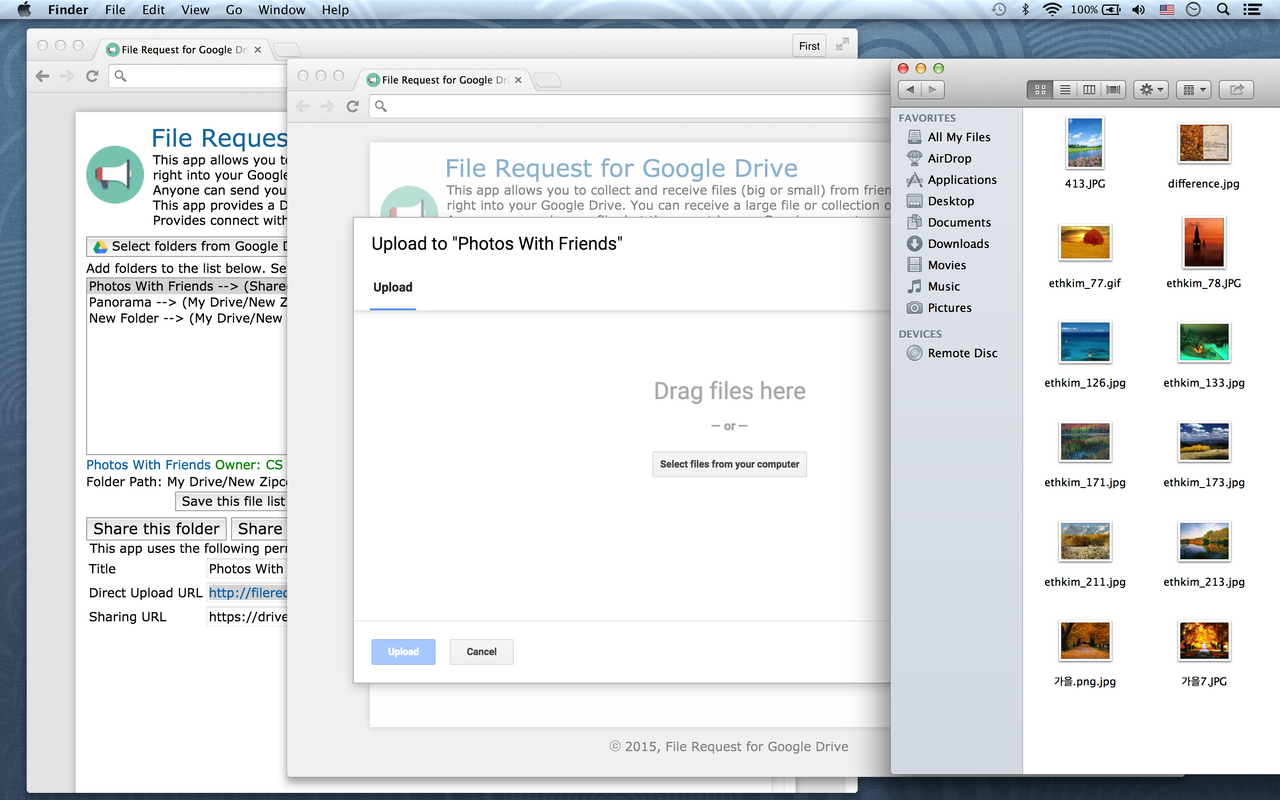Image resolution: width=1280 pixels, height=800 pixels.
Task: Select New Folder entry in folder list
Action: coord(188,318)
